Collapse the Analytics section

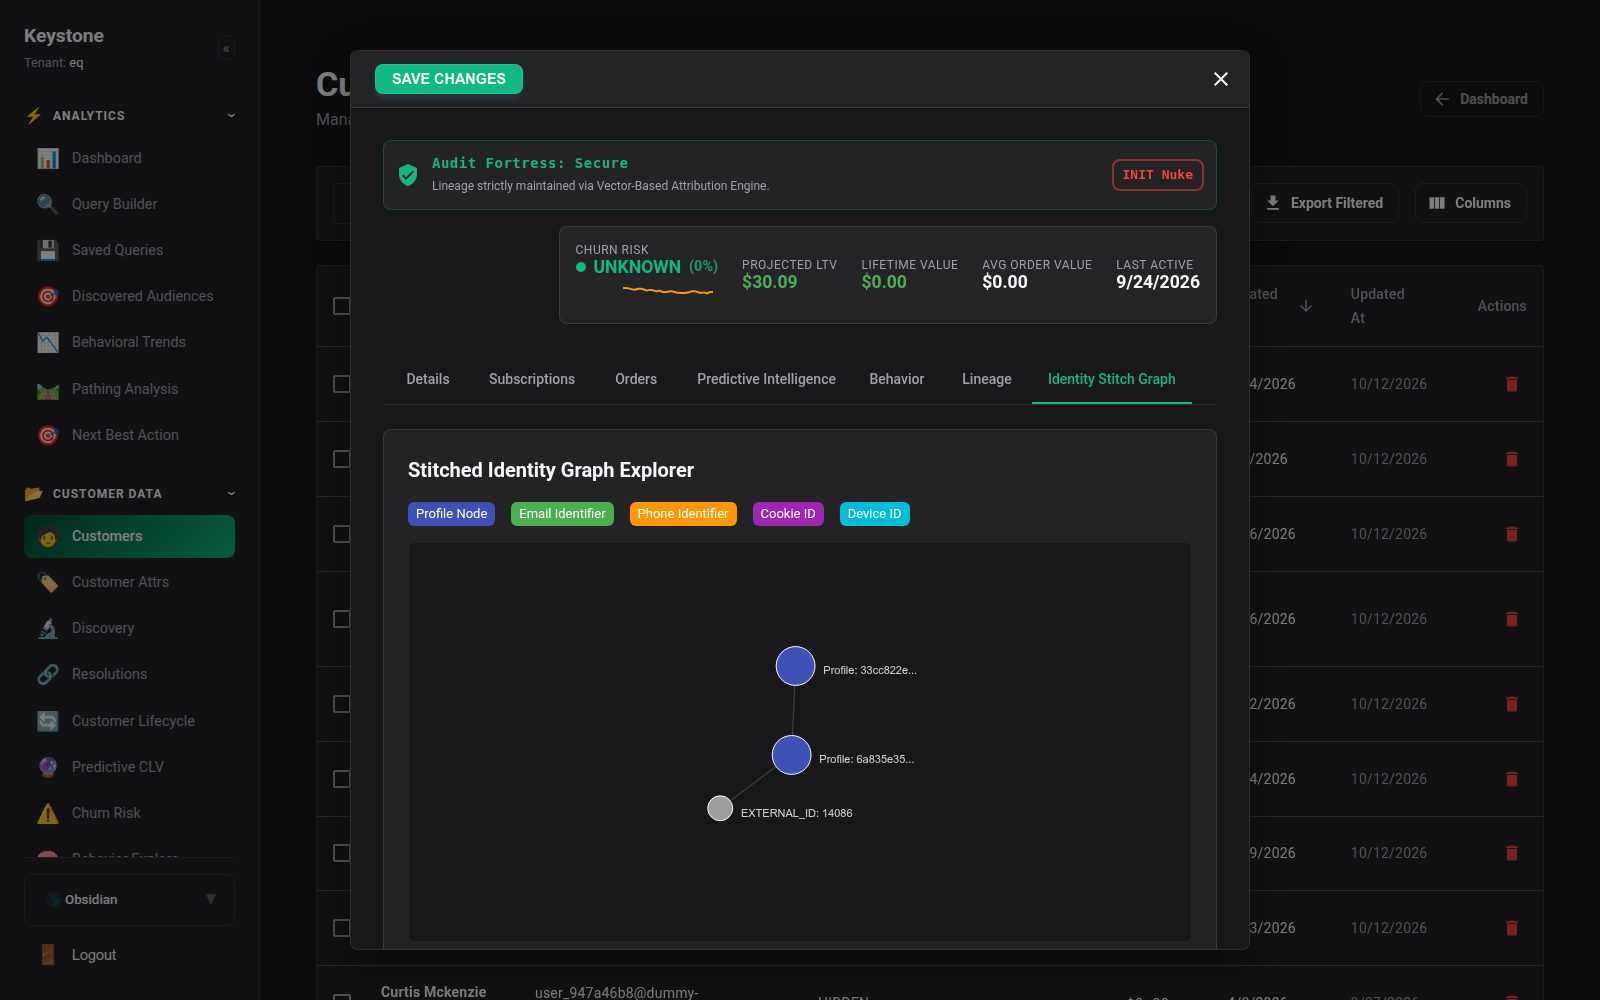pyautogui.click(x=231, y=116)
